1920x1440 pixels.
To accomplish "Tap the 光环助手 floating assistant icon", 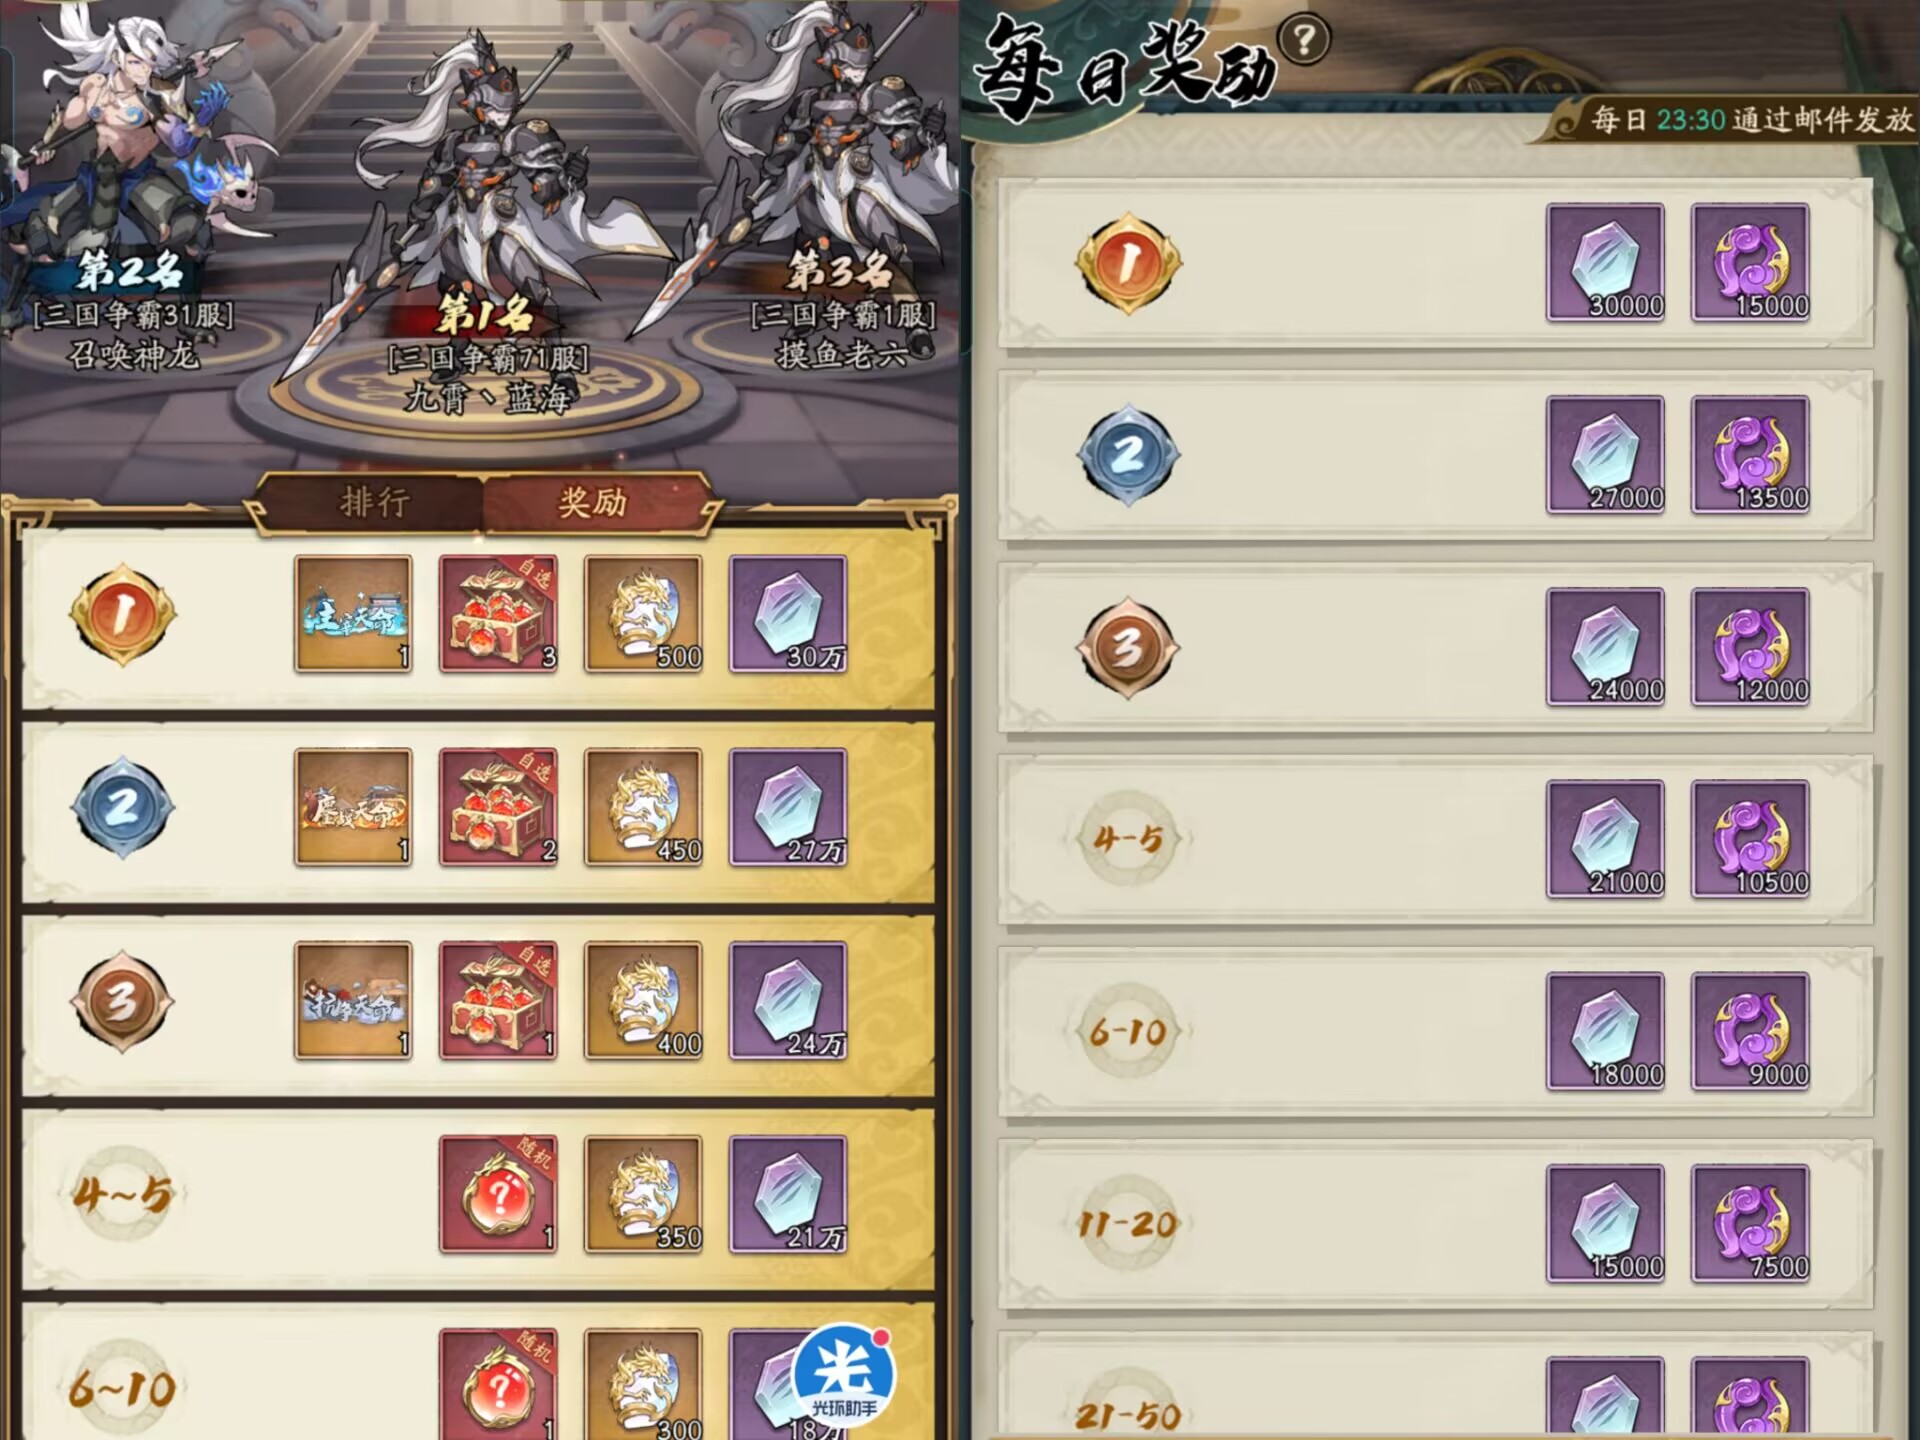I will click(844, 1378).
